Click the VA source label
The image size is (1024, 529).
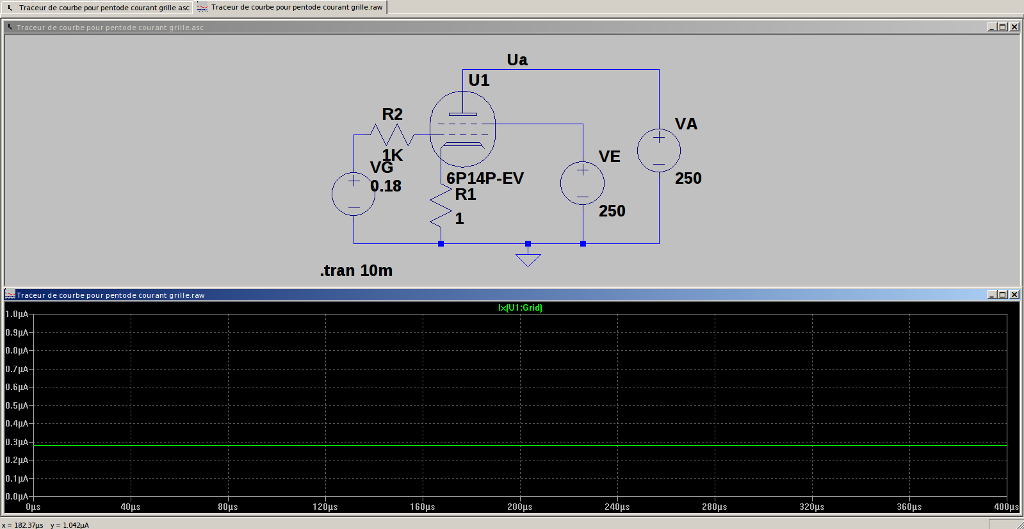click(x=686, y=124)
